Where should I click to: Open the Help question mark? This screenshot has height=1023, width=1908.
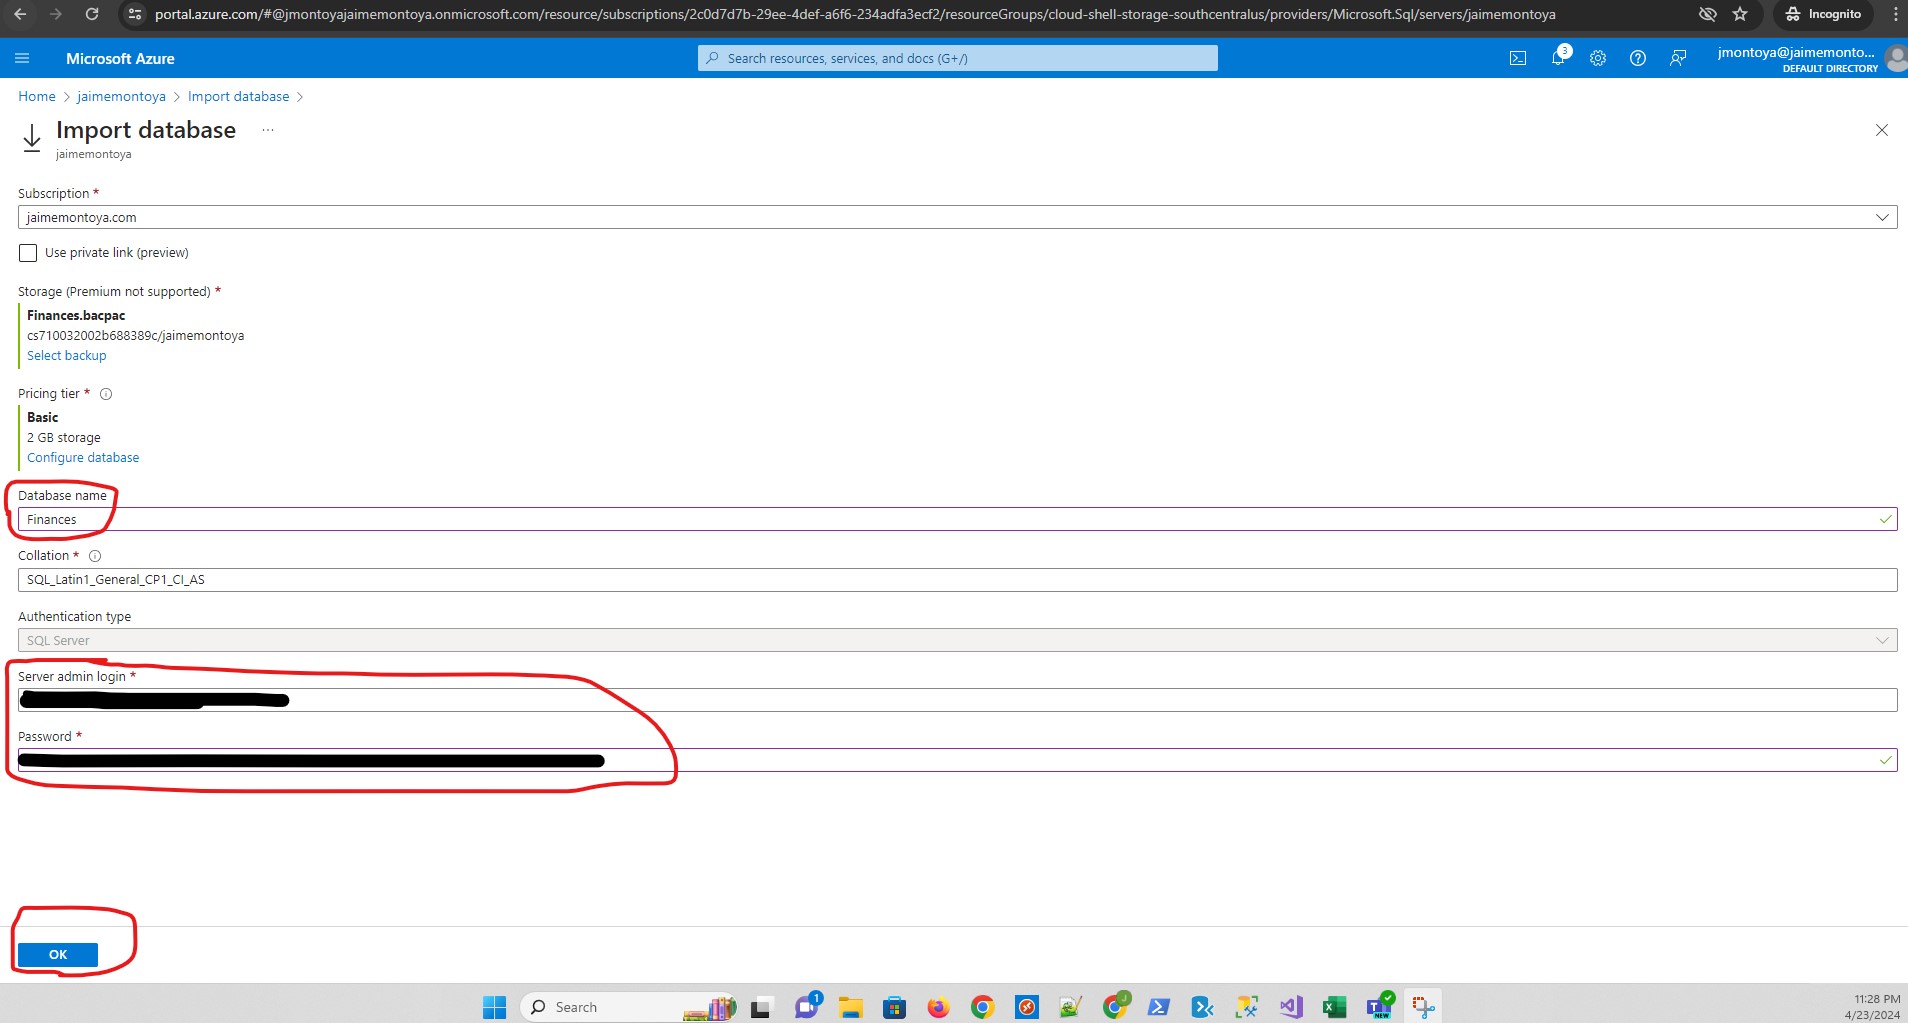pos(1638,58)
